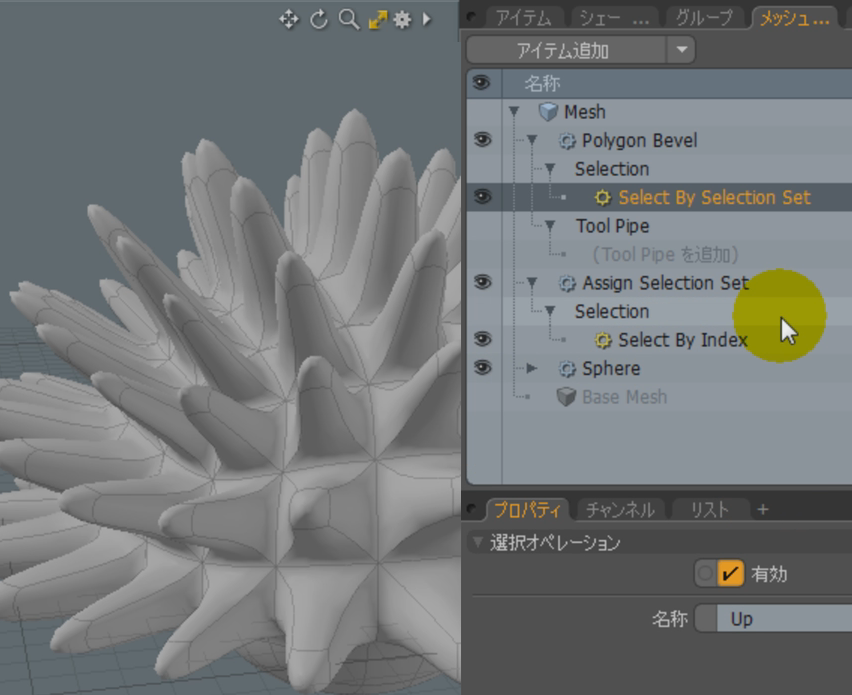Select the Base Mesh item

pyautogui.click(x=623, y=397)
